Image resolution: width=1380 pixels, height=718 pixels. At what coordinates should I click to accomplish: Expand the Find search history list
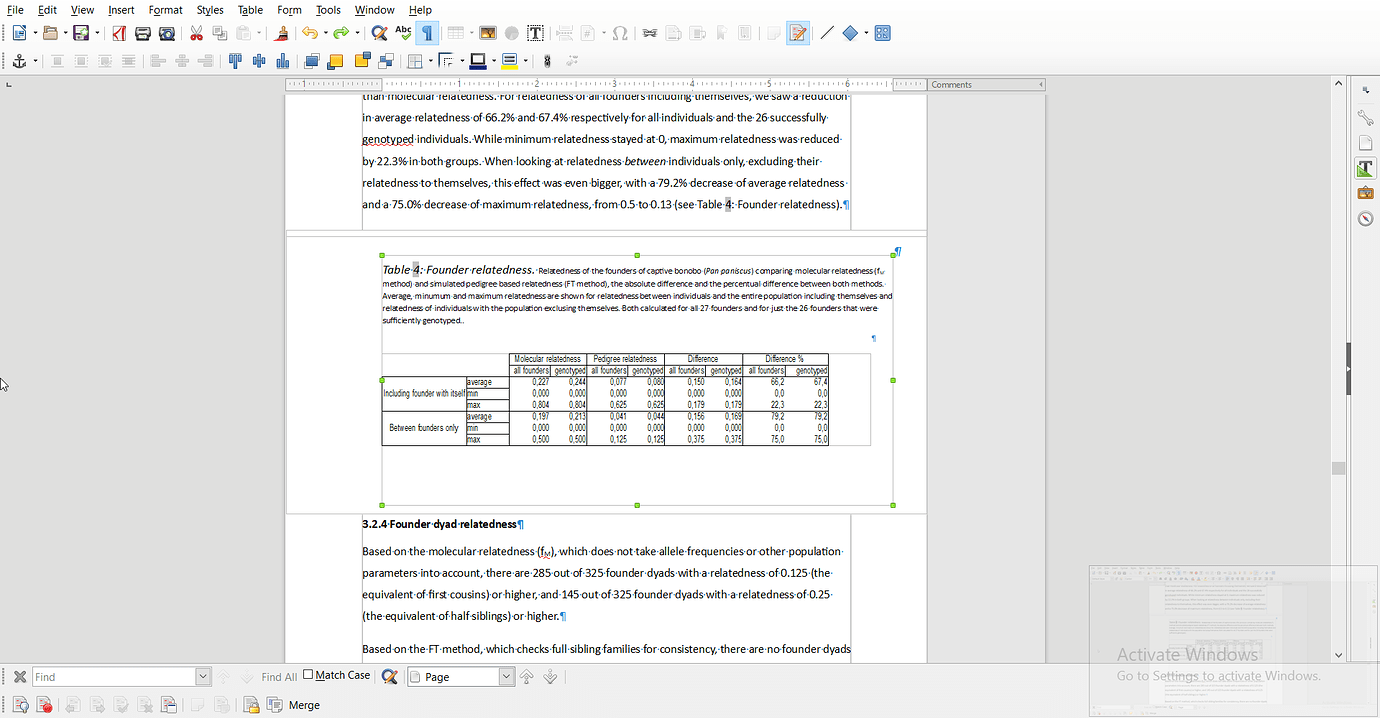click(202, 676)
